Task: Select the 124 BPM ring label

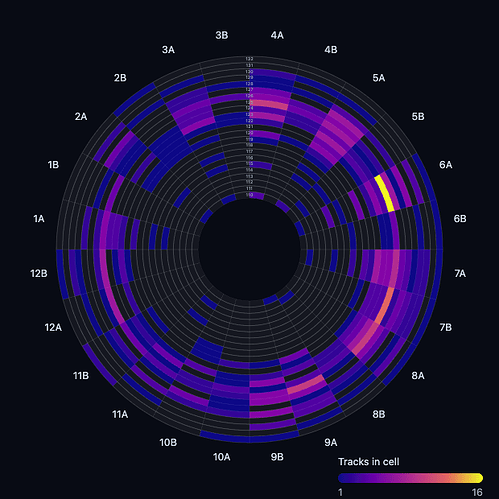Action: coord(249,108)
